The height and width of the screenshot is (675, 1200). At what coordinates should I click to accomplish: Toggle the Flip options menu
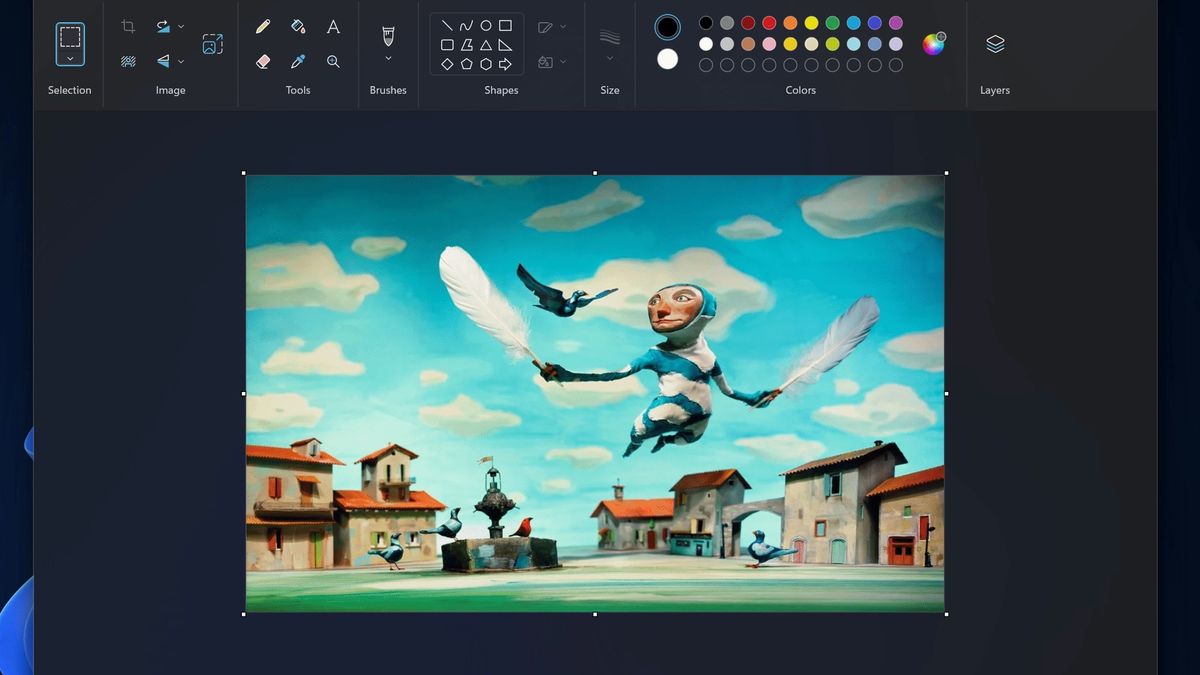(182, 61)
